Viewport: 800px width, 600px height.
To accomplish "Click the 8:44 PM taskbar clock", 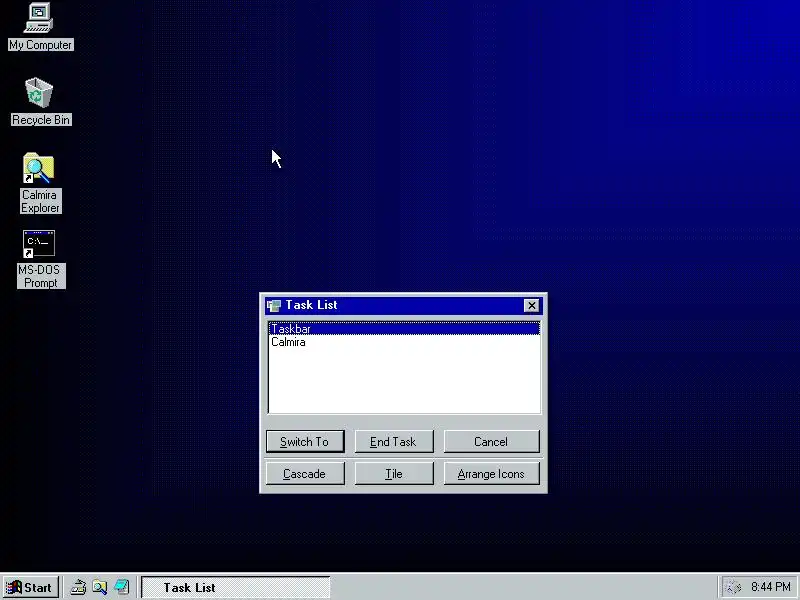I will pos(770,587).
